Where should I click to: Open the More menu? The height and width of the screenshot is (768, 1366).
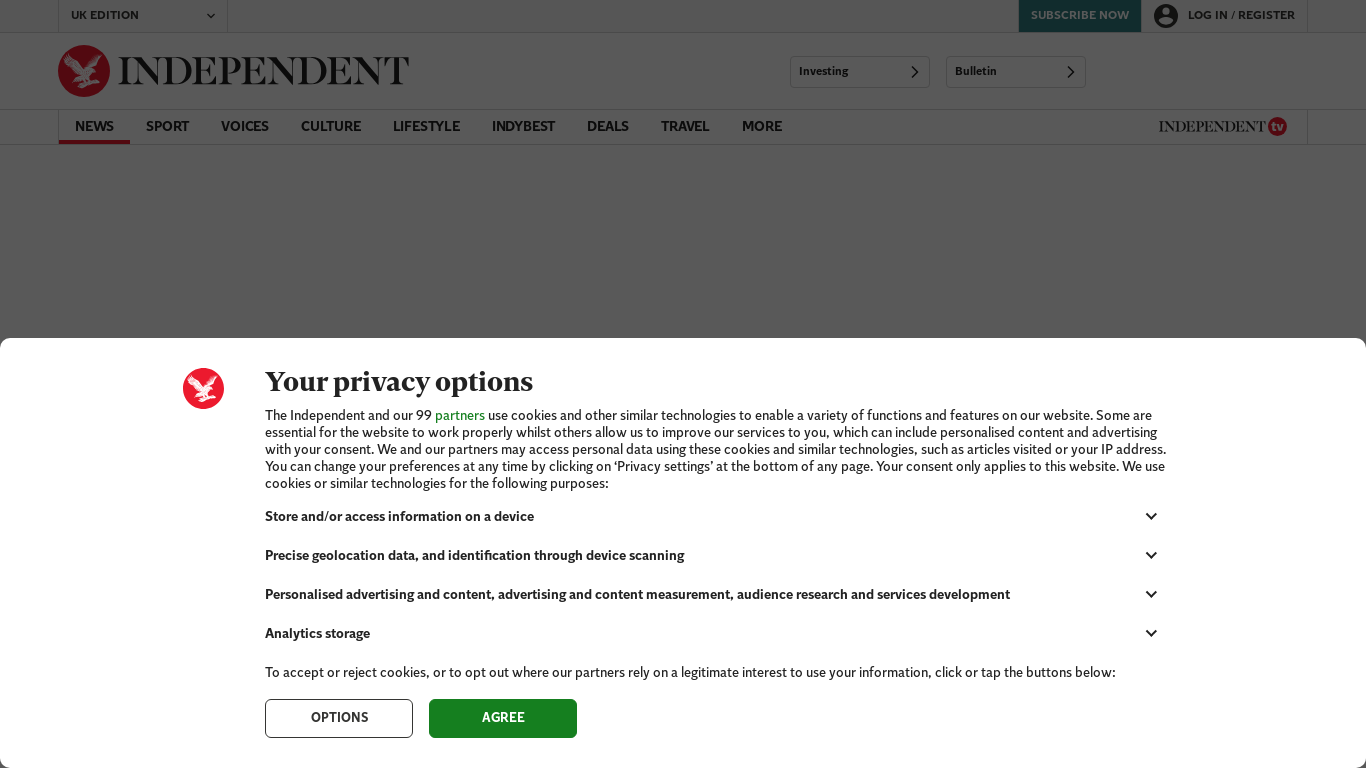point(762,127)
